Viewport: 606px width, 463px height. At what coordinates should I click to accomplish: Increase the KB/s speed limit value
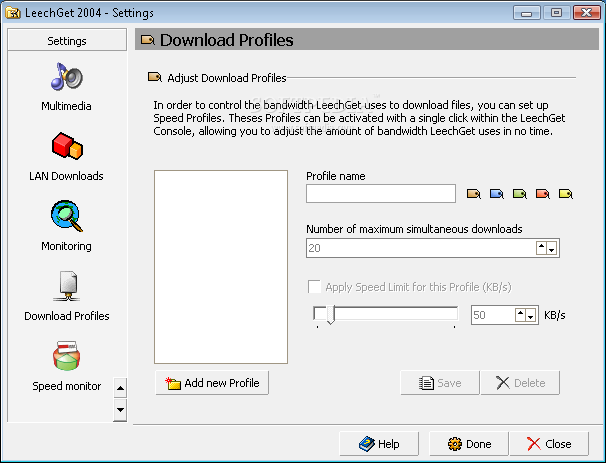click(x=521, y=315)
